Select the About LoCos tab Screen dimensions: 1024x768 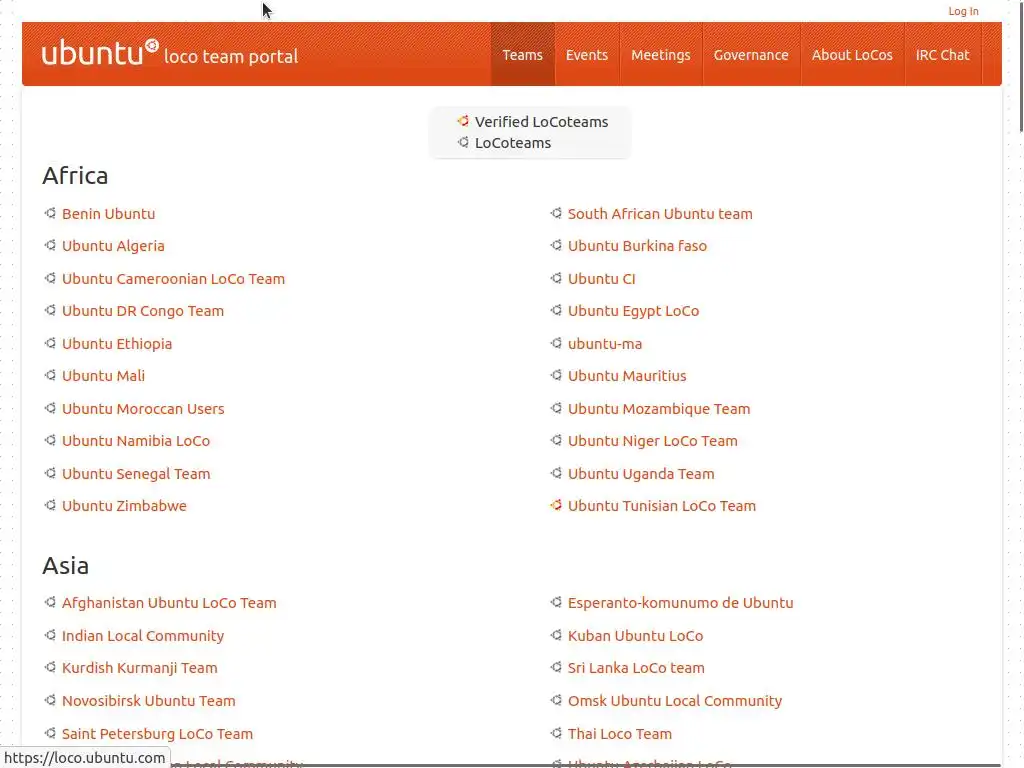(x=852, y=55)
